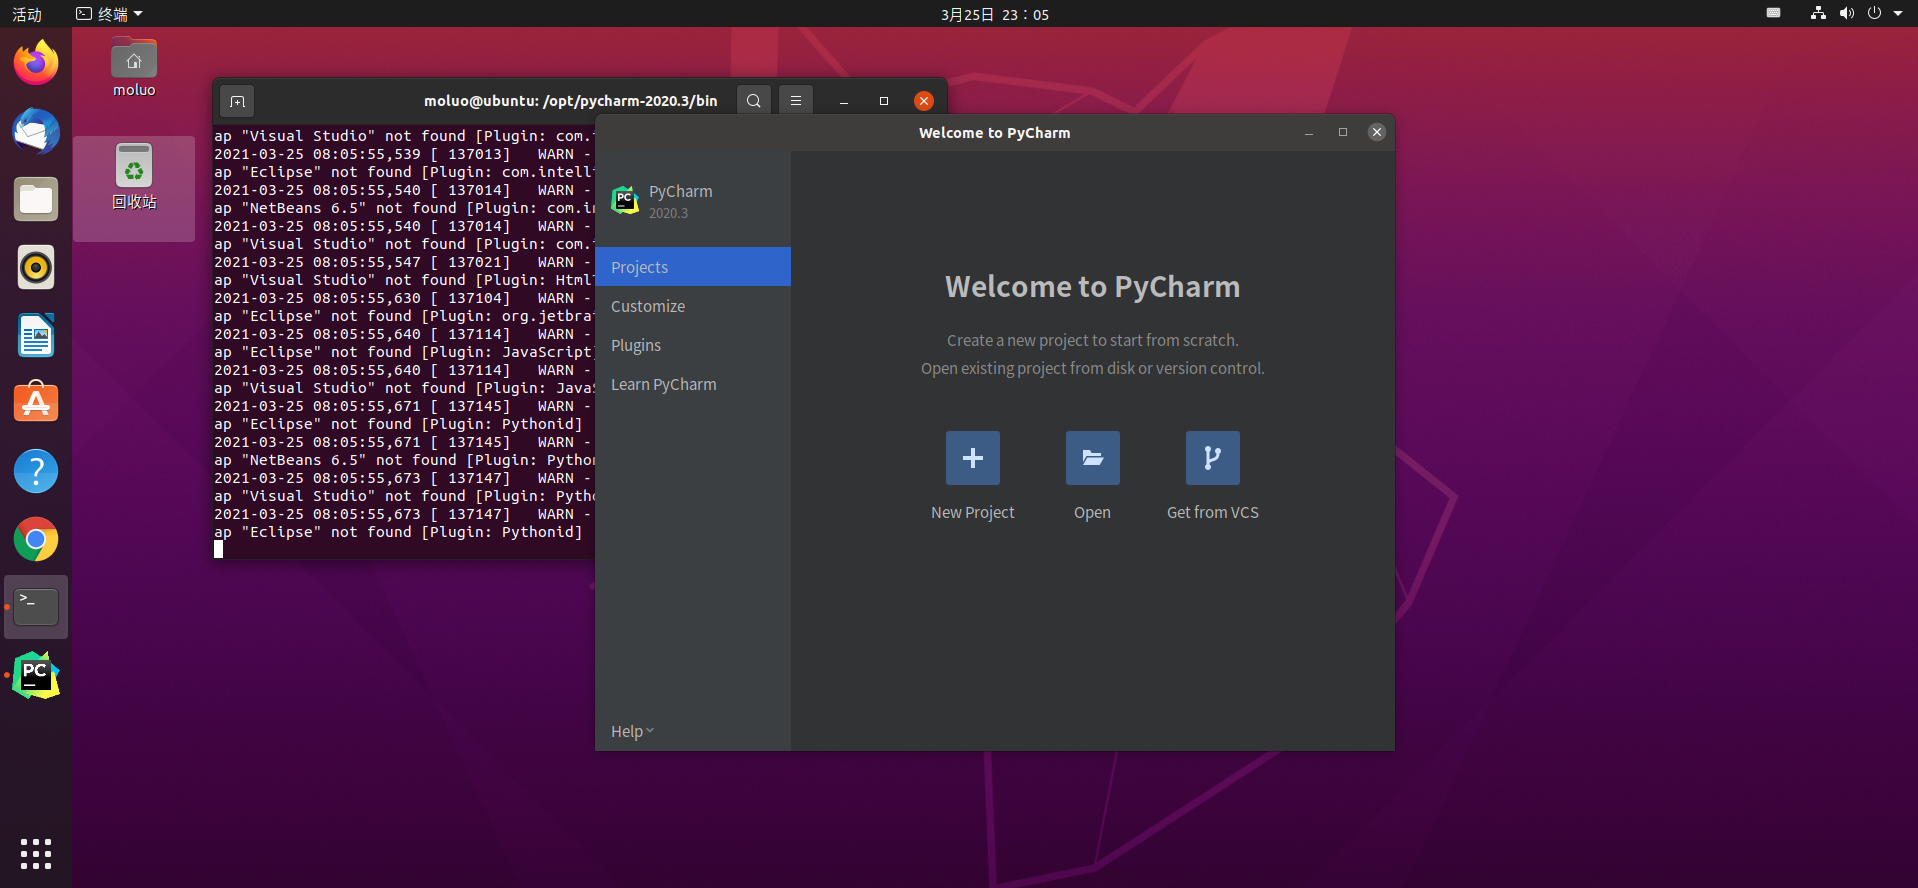Viewport: 1918px width, 888px height.
Task: Launch LibreOffice Writer from the dock
Action: pos(36,335)
